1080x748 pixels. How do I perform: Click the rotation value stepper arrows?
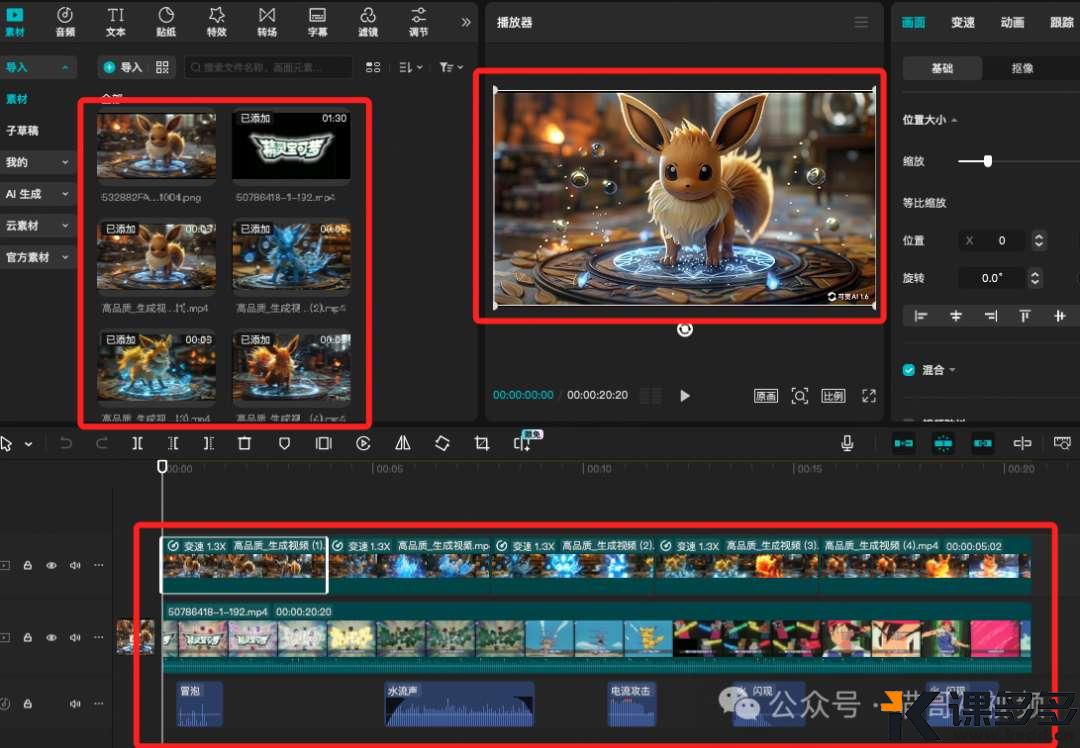click(1035, 278)
